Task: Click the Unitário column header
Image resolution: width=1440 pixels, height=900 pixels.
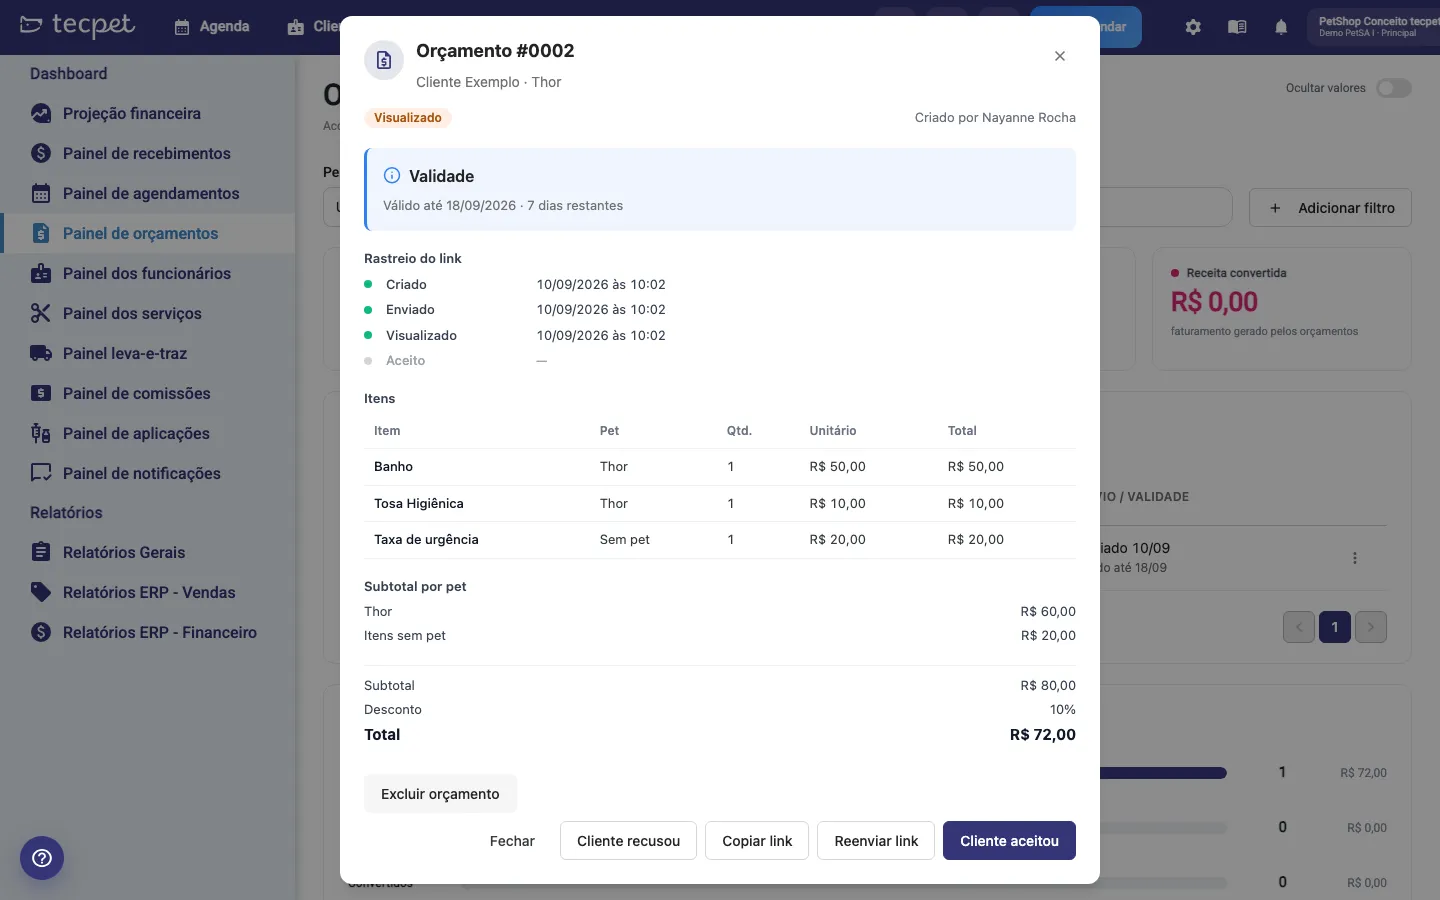Action: click(x=833, y=431)
